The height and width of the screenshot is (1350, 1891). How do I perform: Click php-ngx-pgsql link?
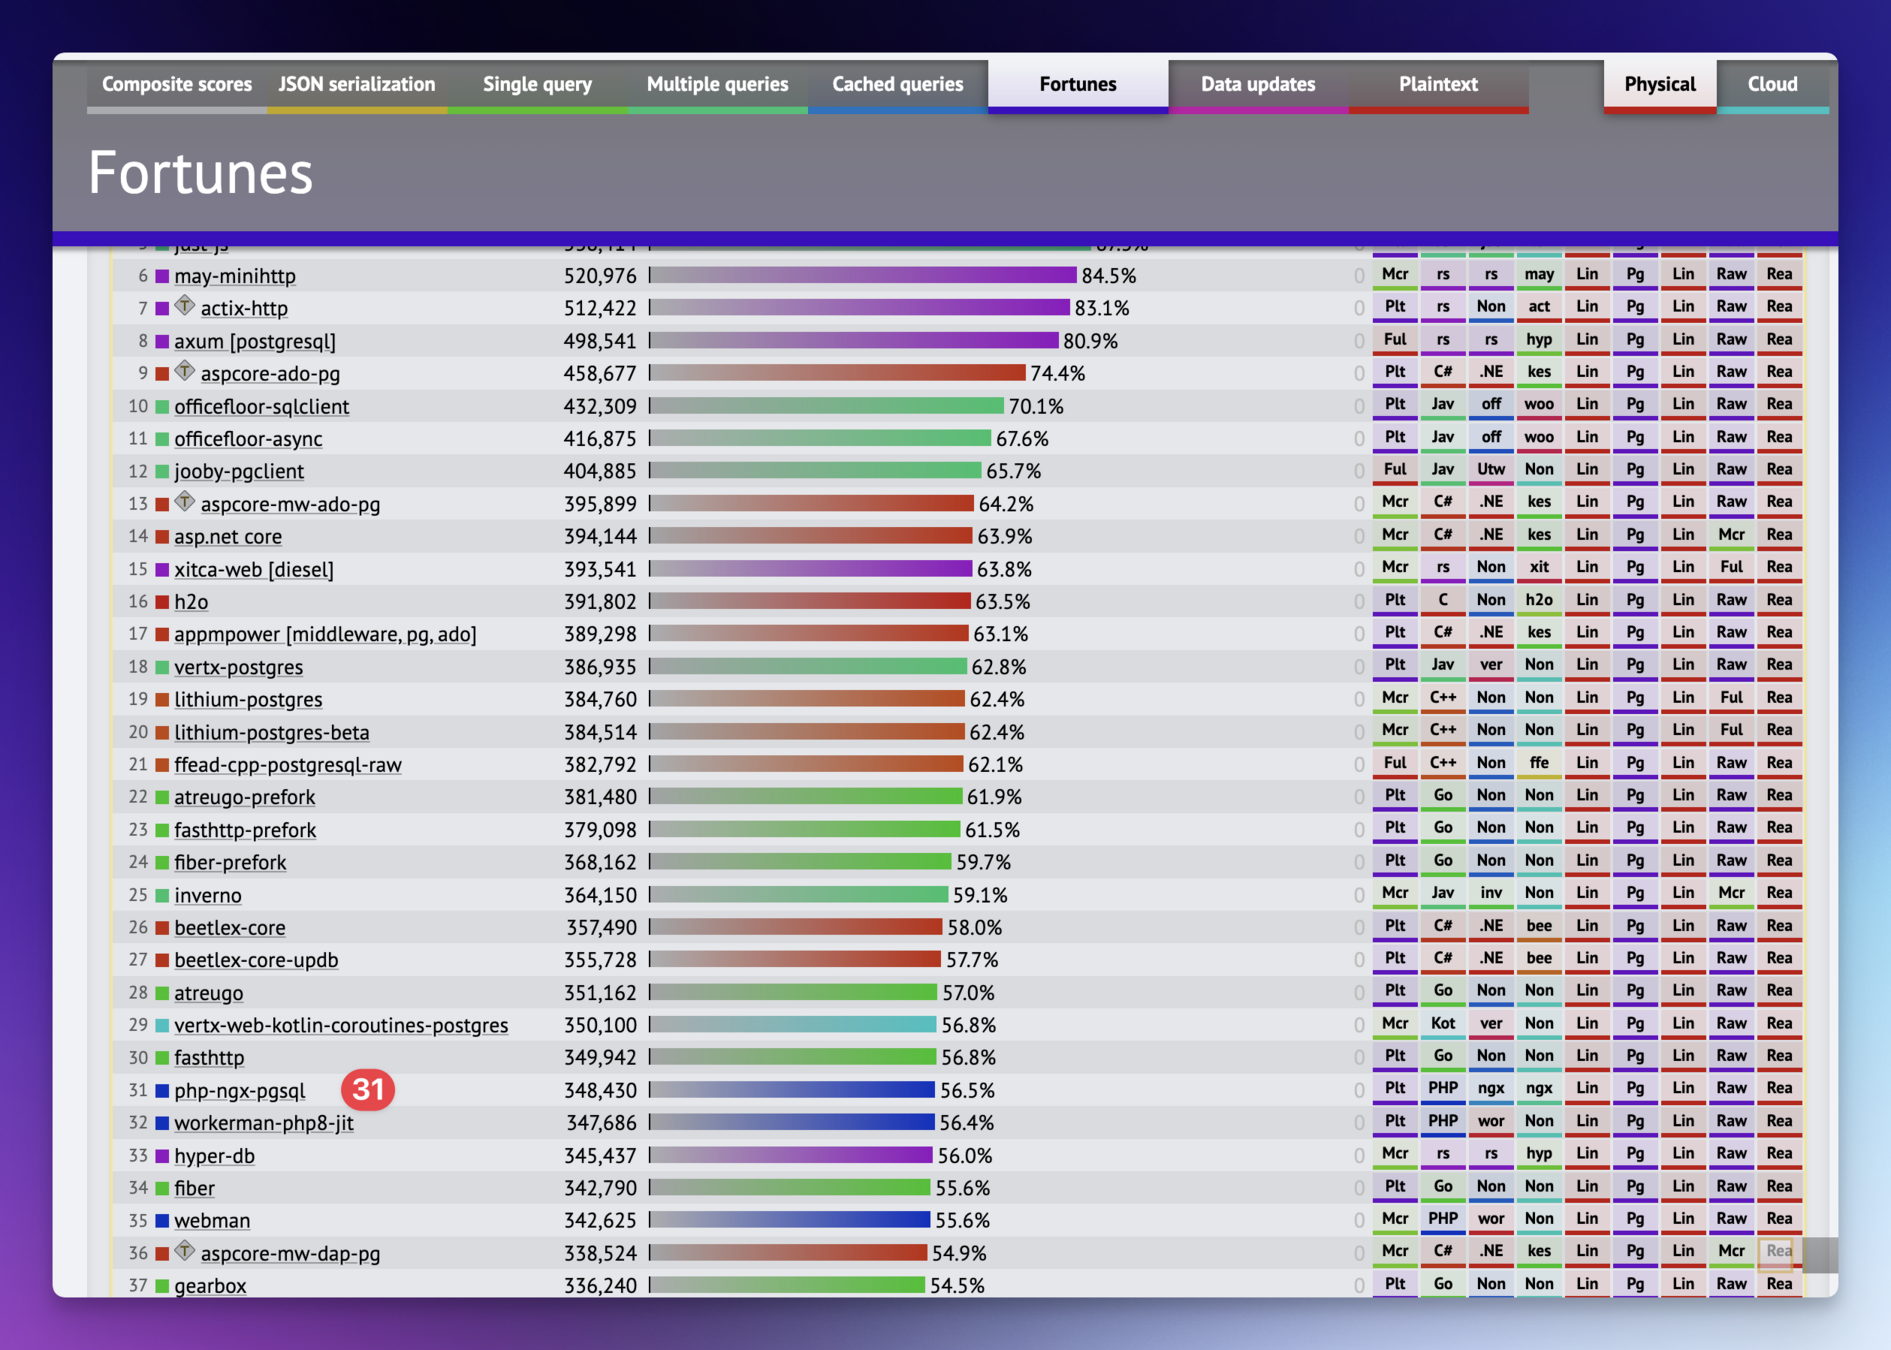point(240,1090)
